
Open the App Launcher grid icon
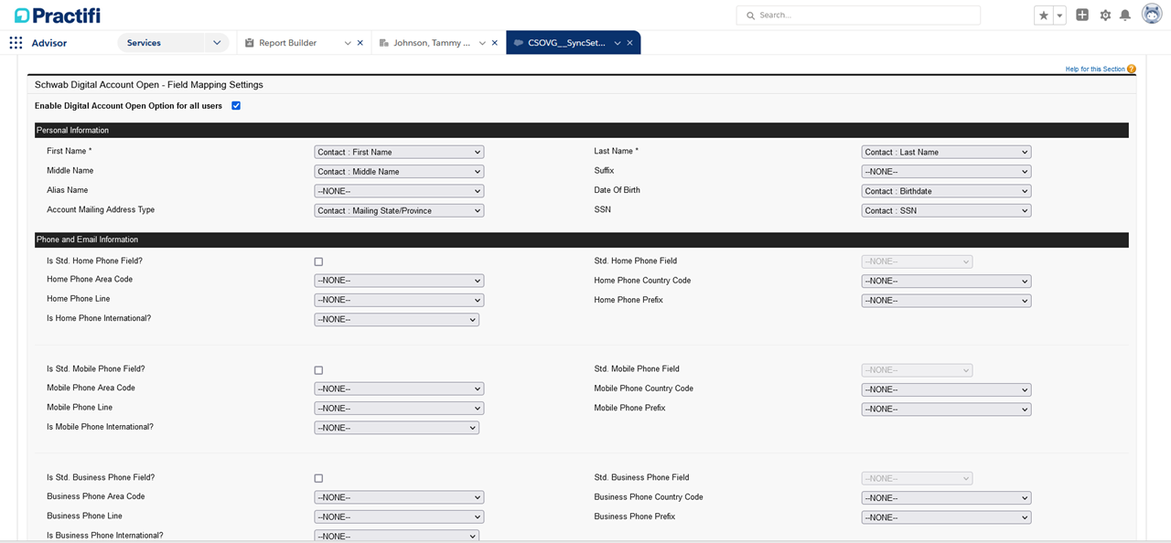pyautogui.click(x=16, y=43)
